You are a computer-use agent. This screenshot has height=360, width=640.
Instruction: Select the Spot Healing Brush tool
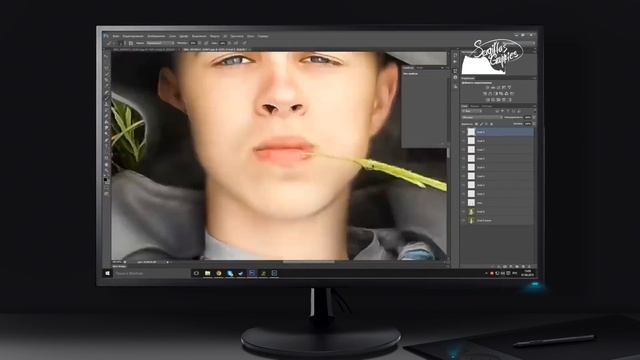tap(106, 92)
